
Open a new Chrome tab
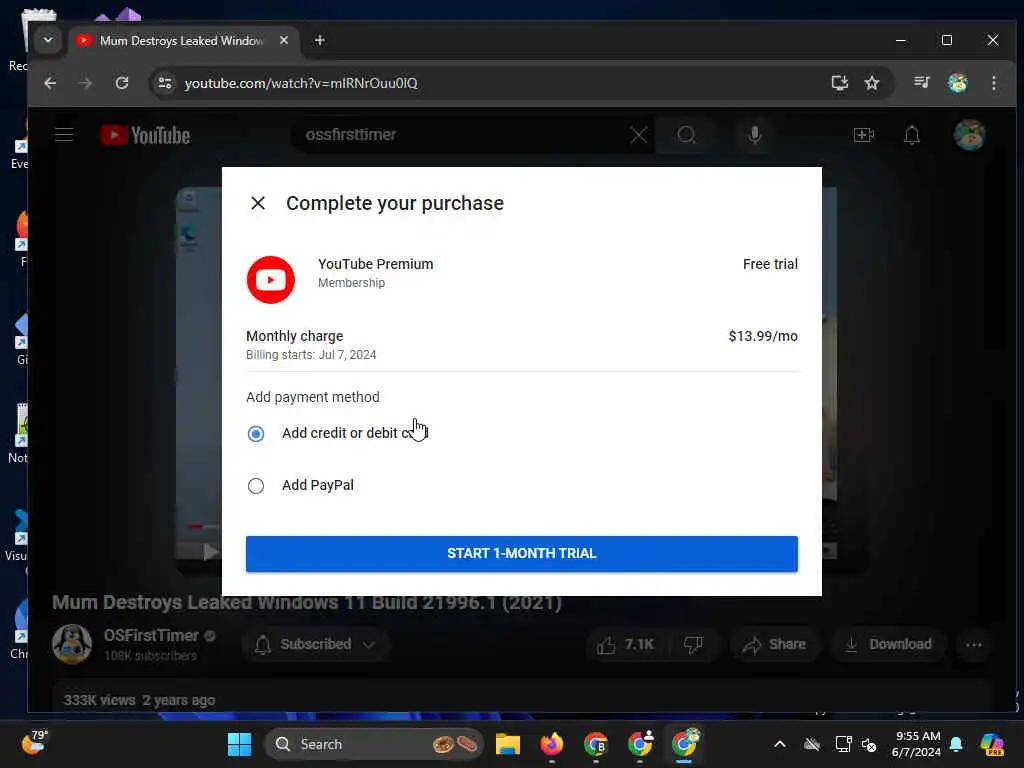click(319, 40)
